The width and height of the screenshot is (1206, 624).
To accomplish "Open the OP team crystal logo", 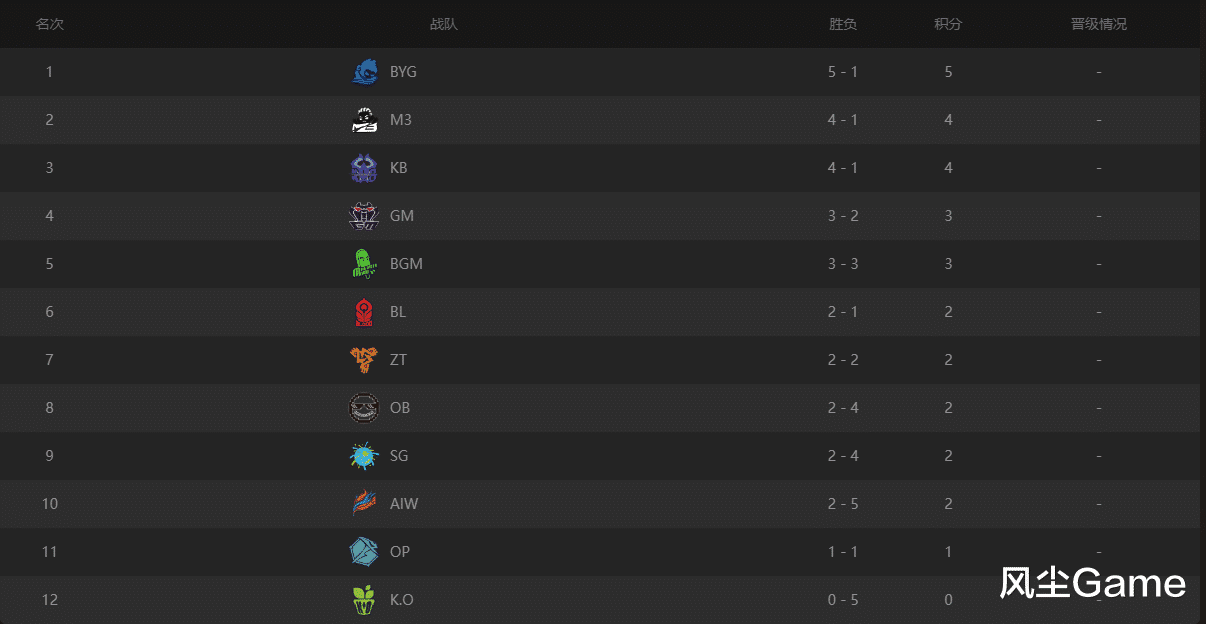I will click(x=365, y=552).
